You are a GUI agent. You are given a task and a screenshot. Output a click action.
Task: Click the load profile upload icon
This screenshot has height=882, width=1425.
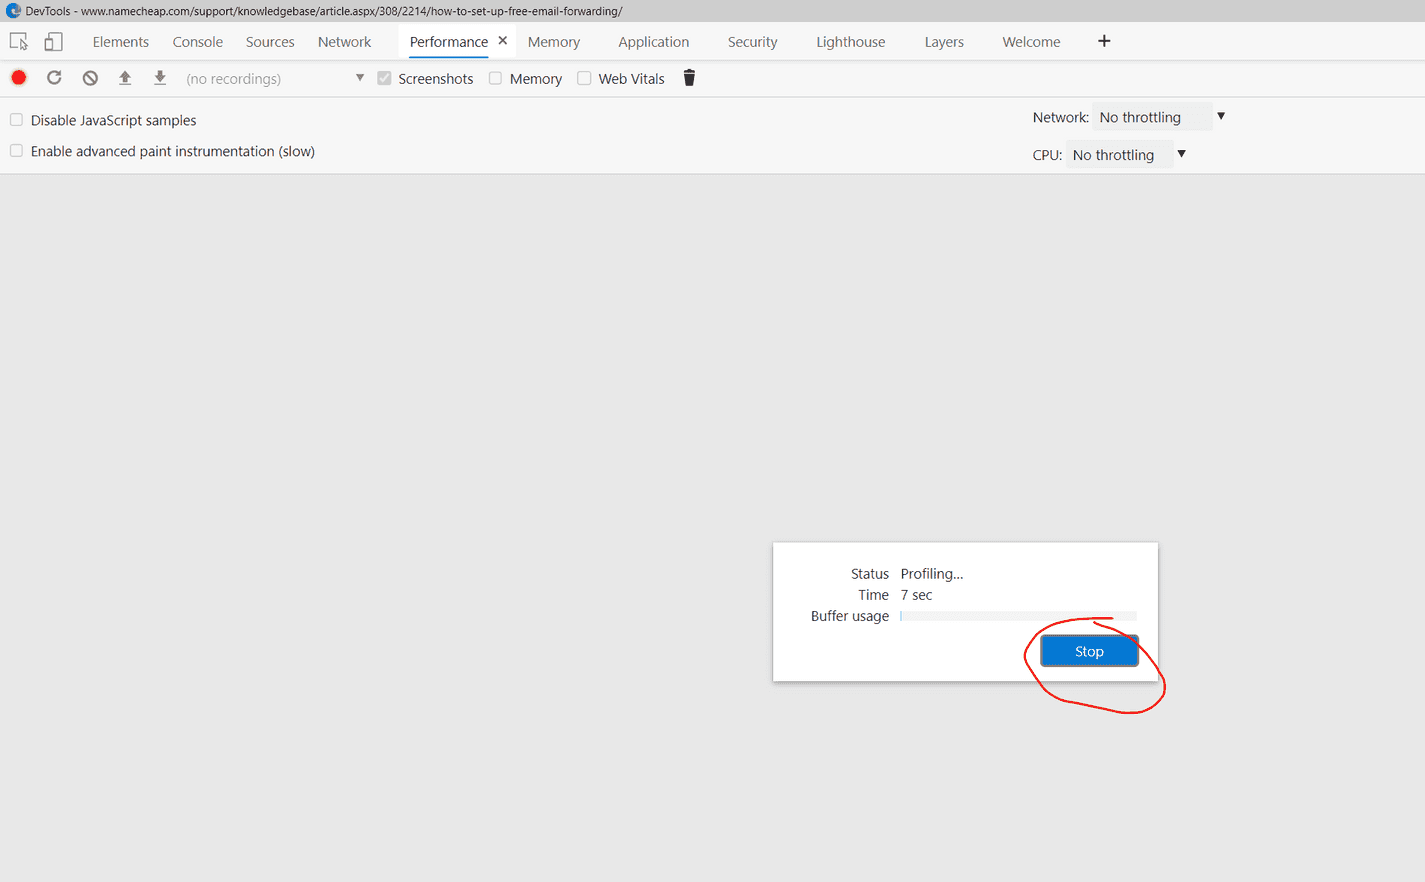pyautogui.click(x=125, y=77)
